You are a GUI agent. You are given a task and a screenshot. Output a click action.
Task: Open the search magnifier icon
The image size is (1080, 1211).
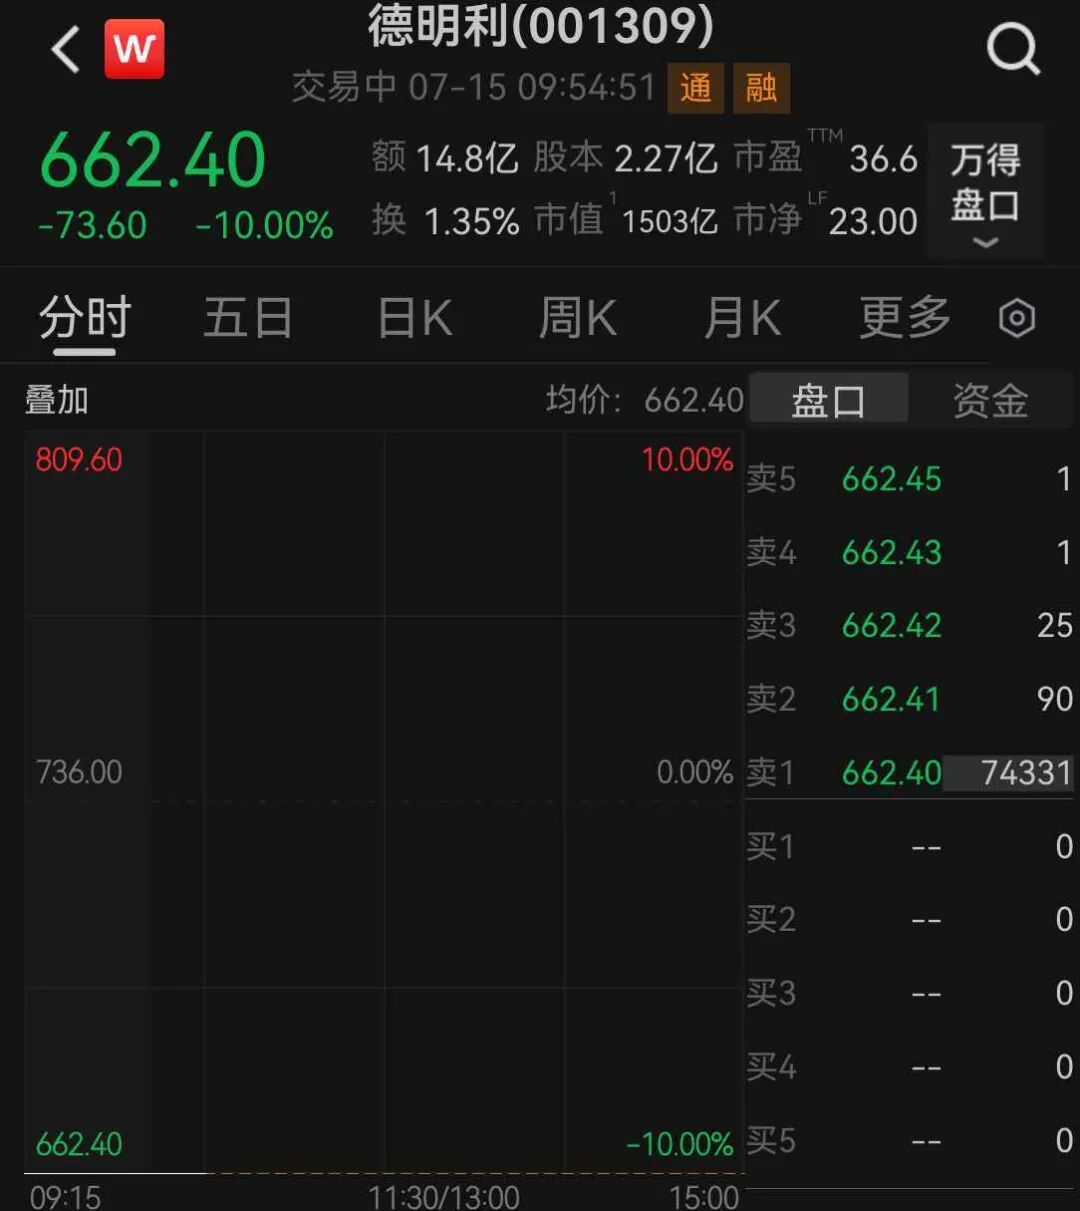click(1013, 48)
